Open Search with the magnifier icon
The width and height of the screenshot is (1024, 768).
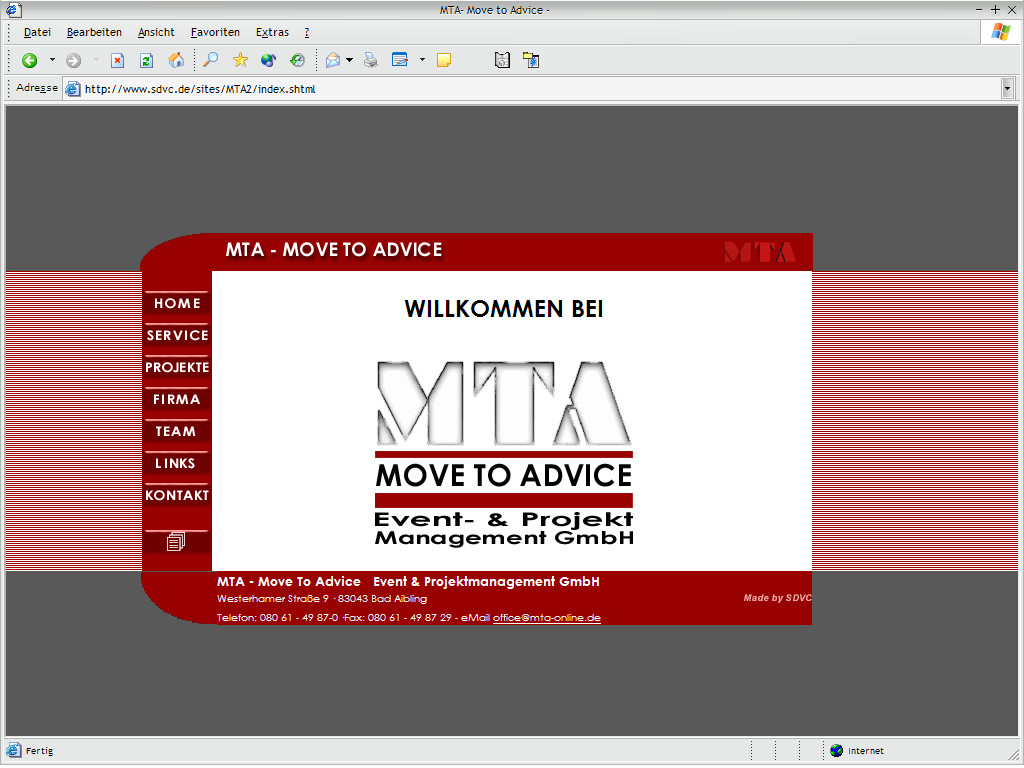click(210, 60)
